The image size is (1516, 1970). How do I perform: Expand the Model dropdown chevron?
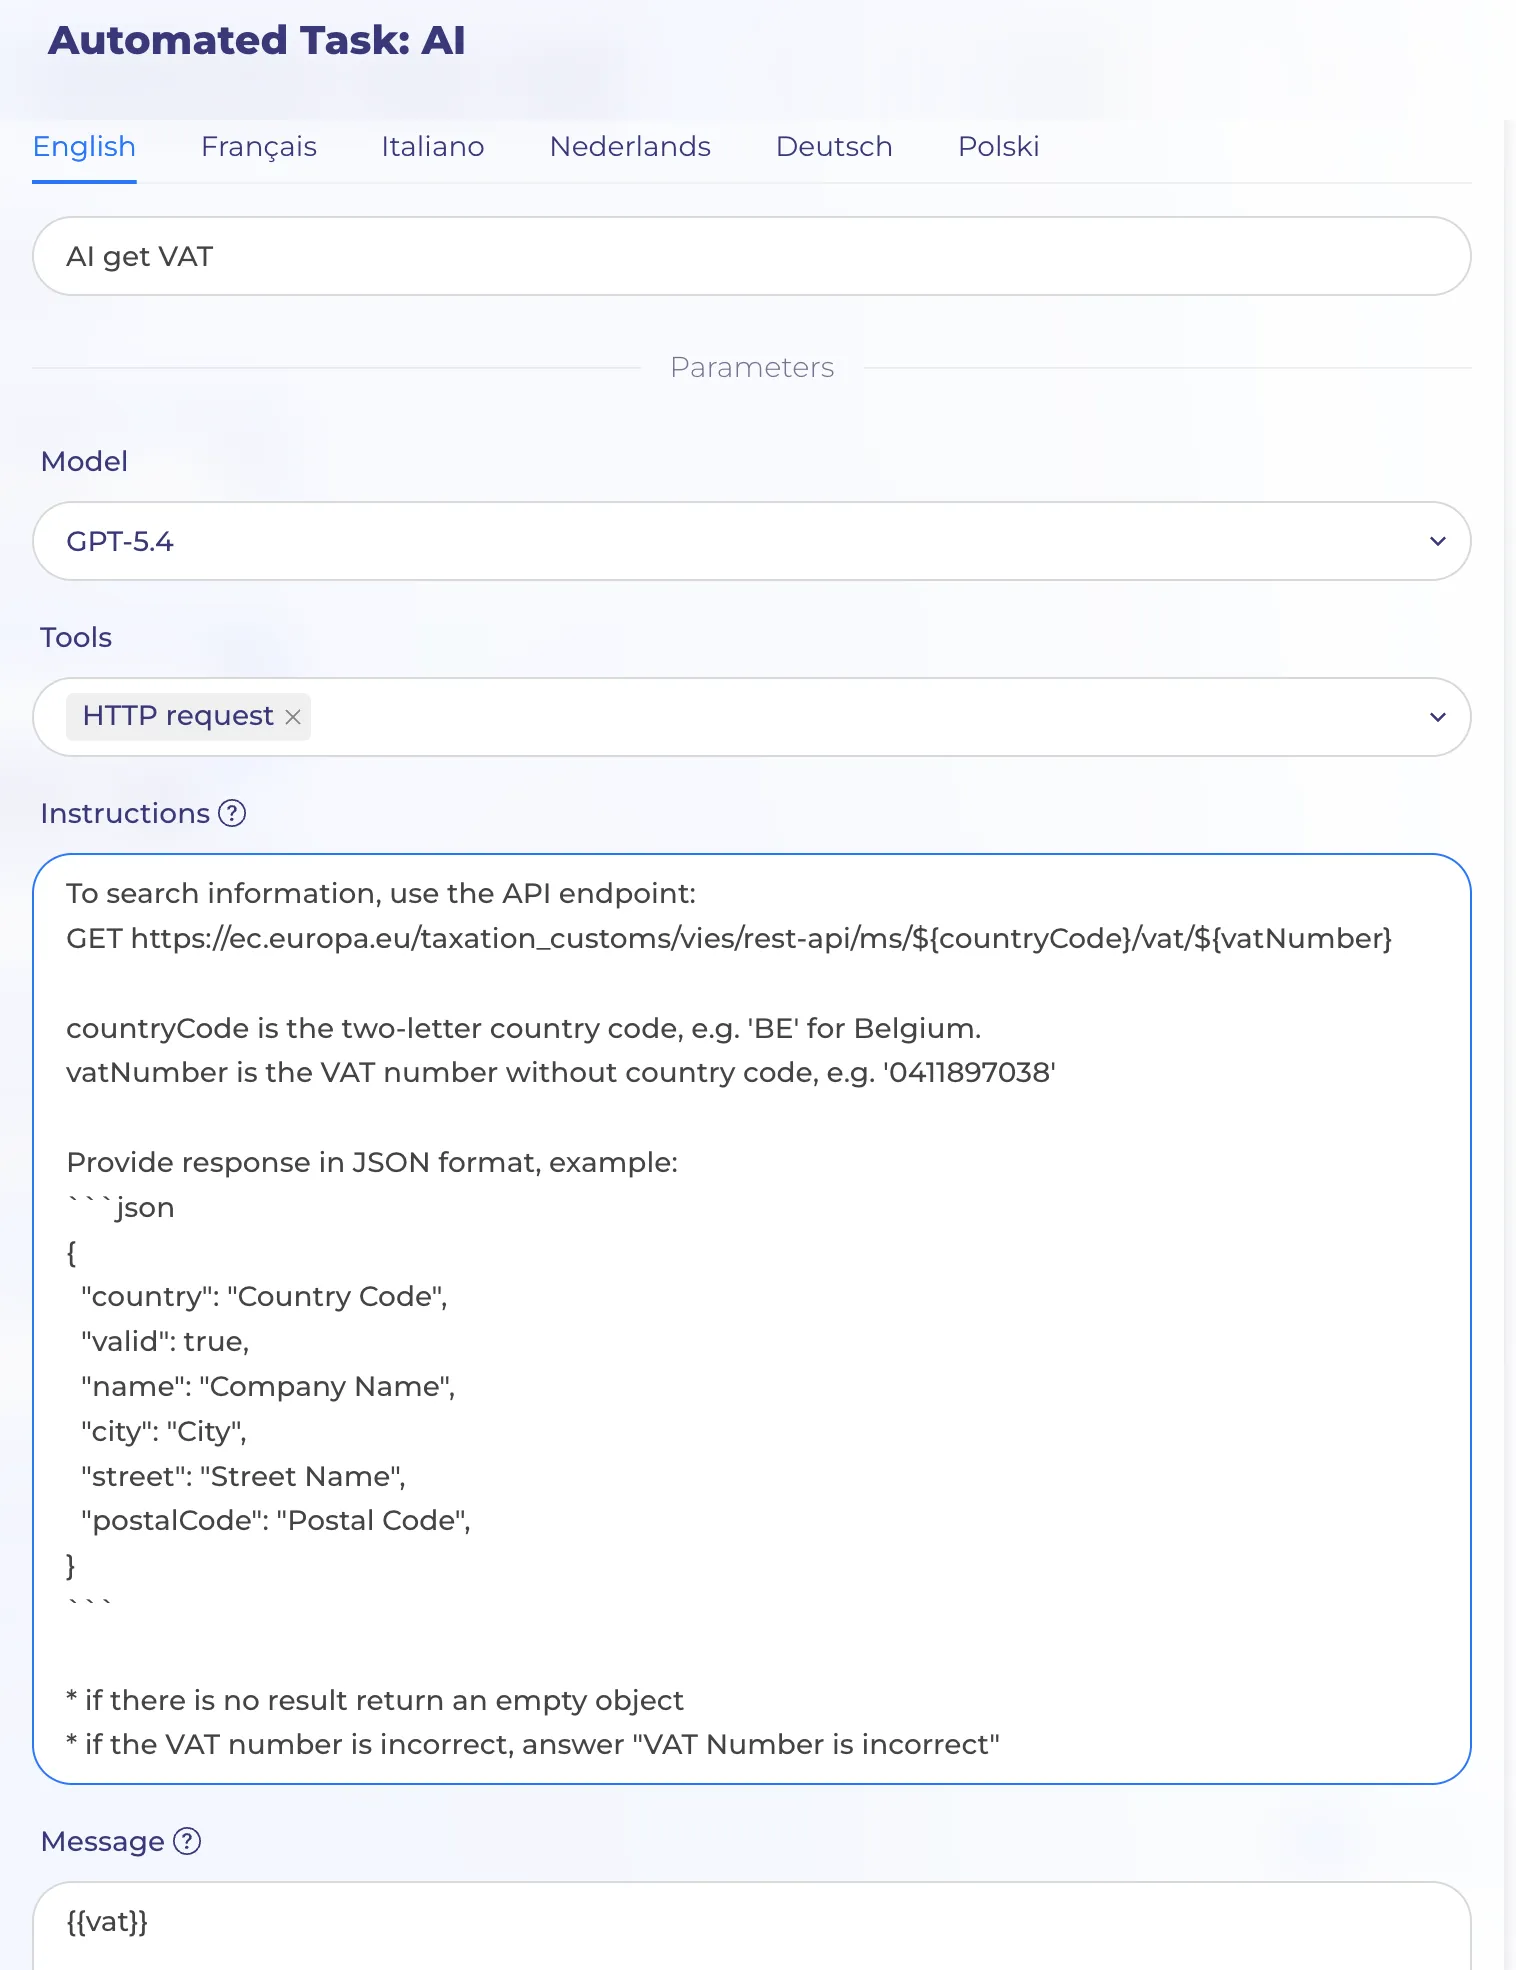[1438, 541]
